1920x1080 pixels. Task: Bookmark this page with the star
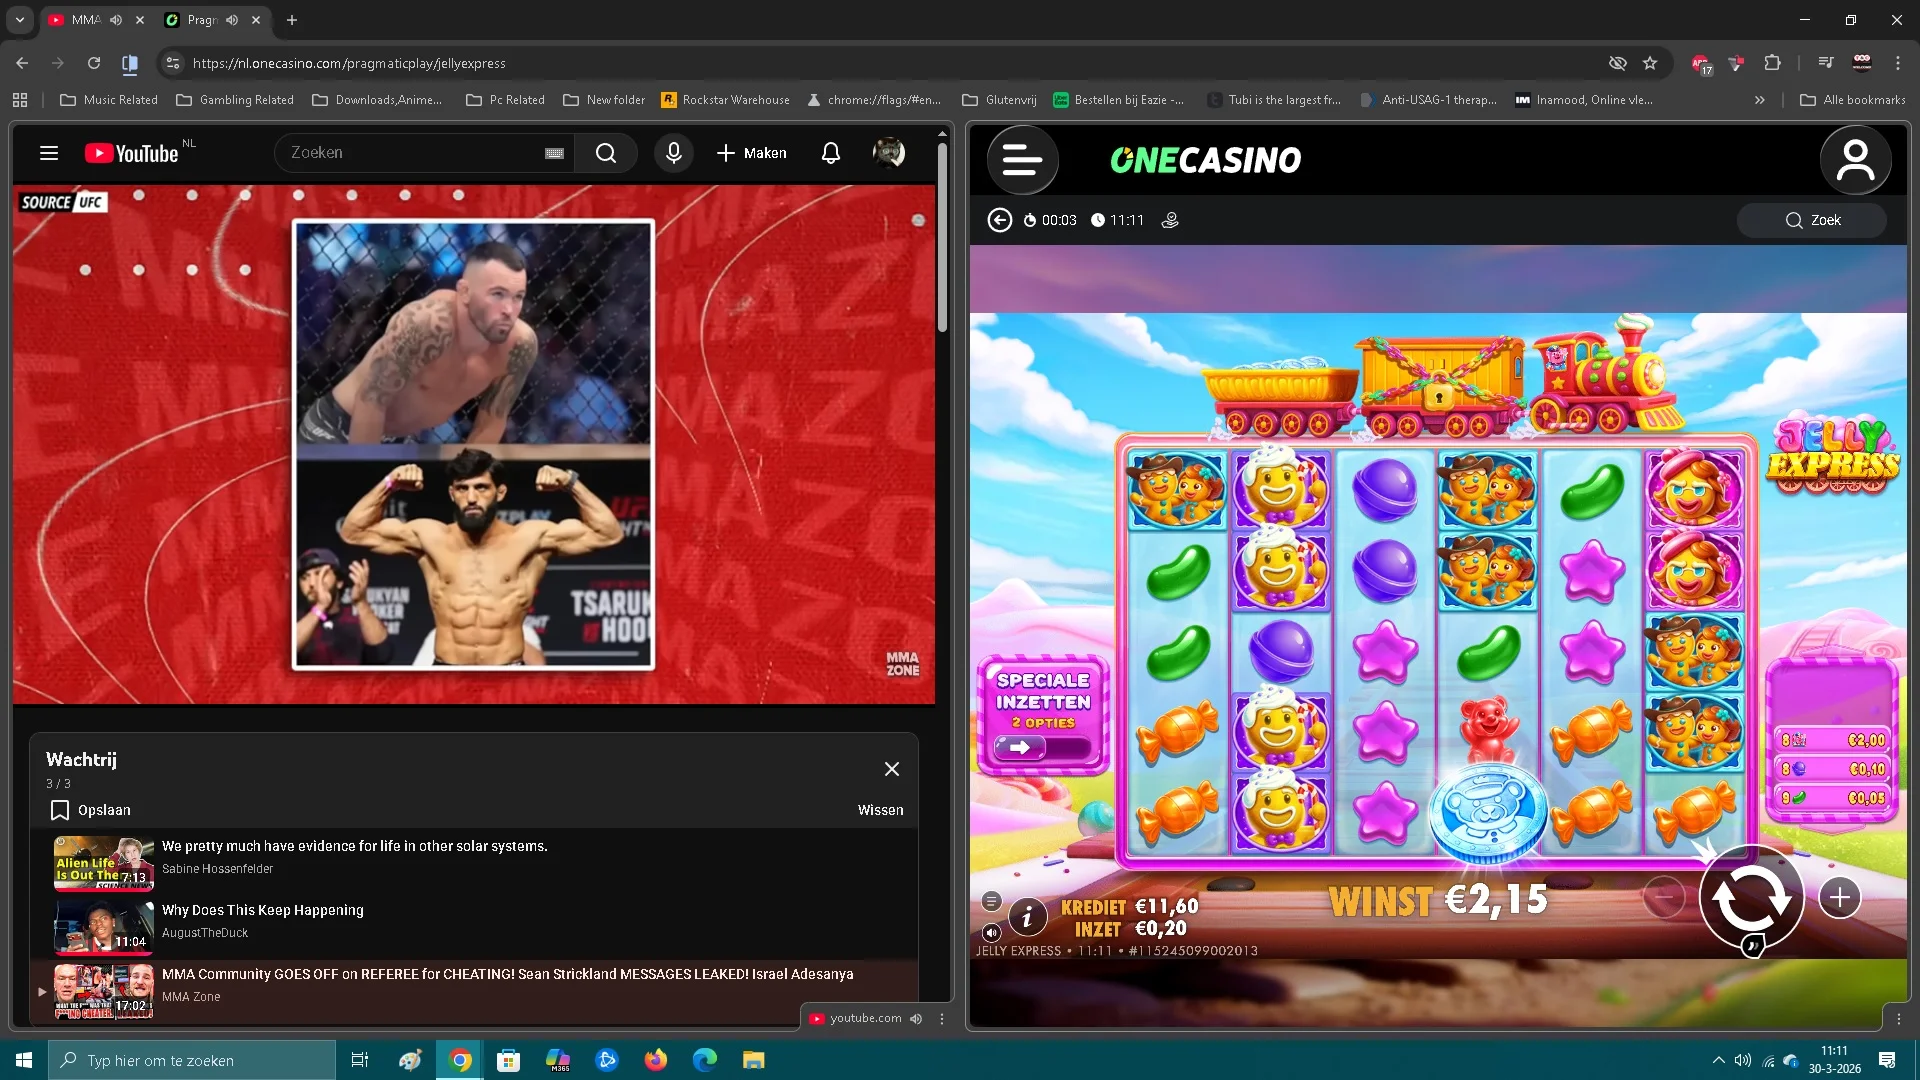[1650, 63]
